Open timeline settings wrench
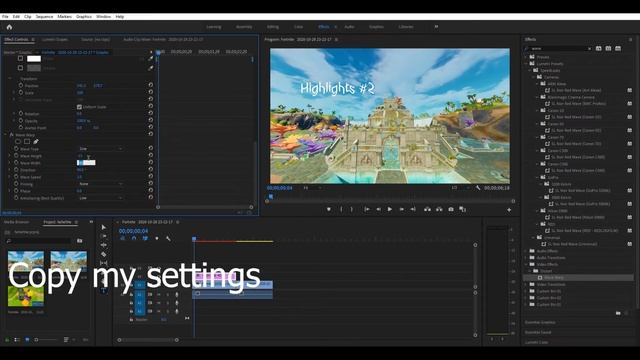 coord(168,238)
